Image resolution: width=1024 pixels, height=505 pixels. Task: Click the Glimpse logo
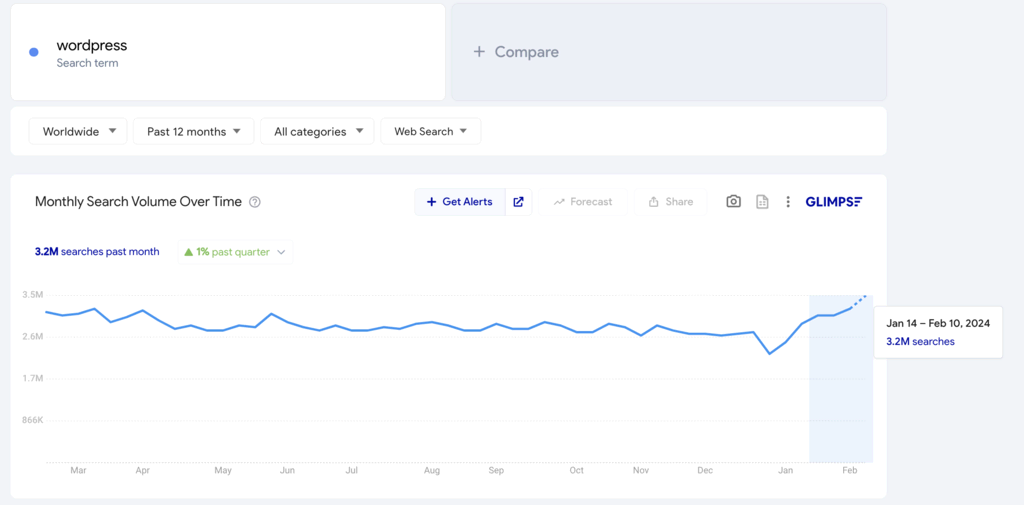click(834, 202)
